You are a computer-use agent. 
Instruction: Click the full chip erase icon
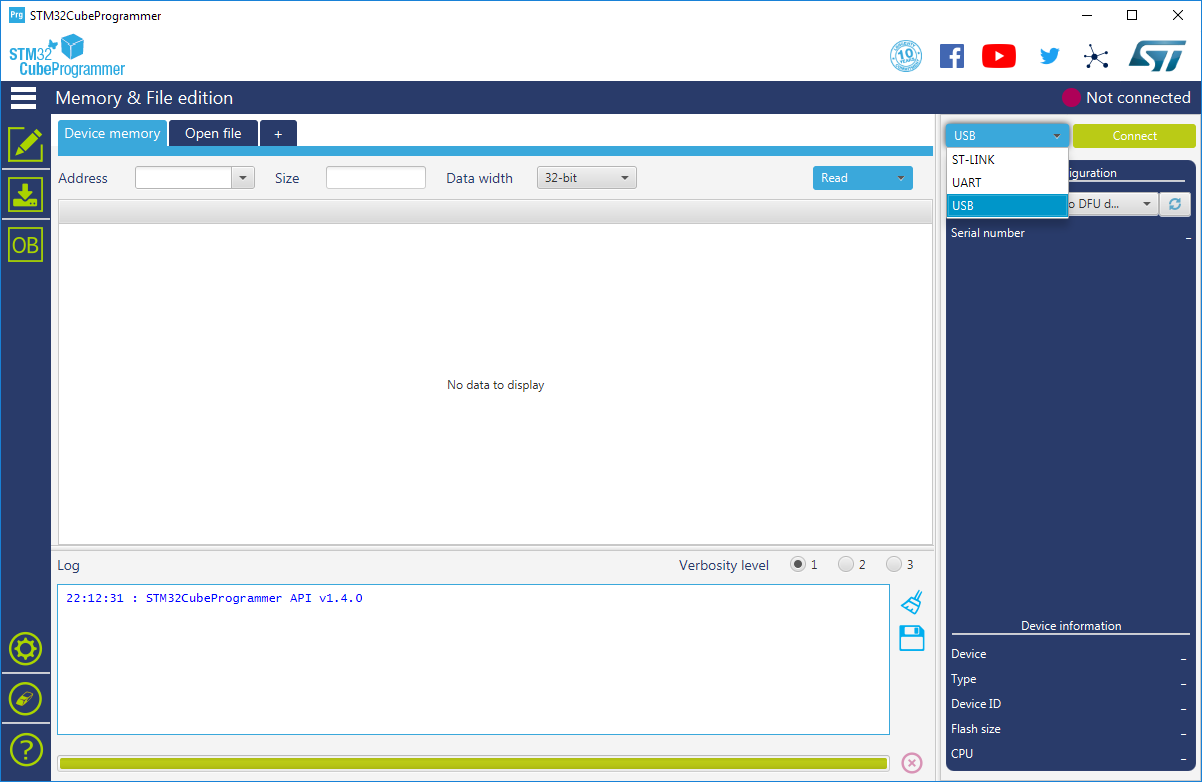[x=25, y=698]
